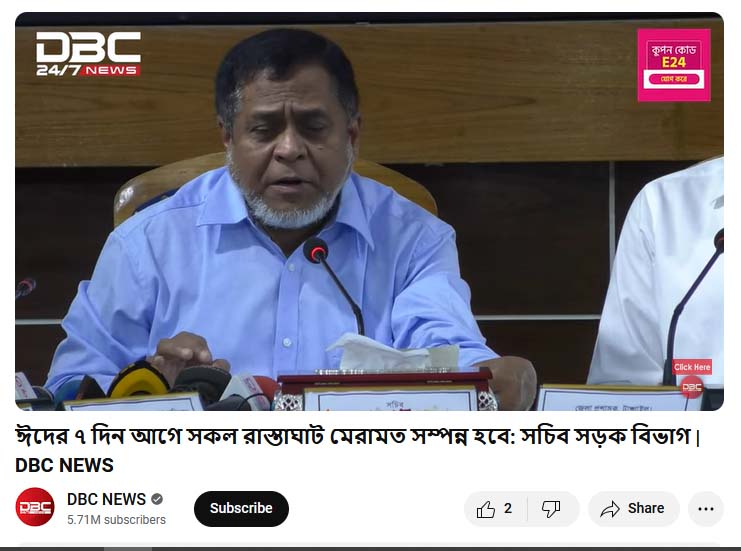Viewport: 741px width, 551px height.
Task: Click the 5.71M subscribers text
Action: point(116,520)
